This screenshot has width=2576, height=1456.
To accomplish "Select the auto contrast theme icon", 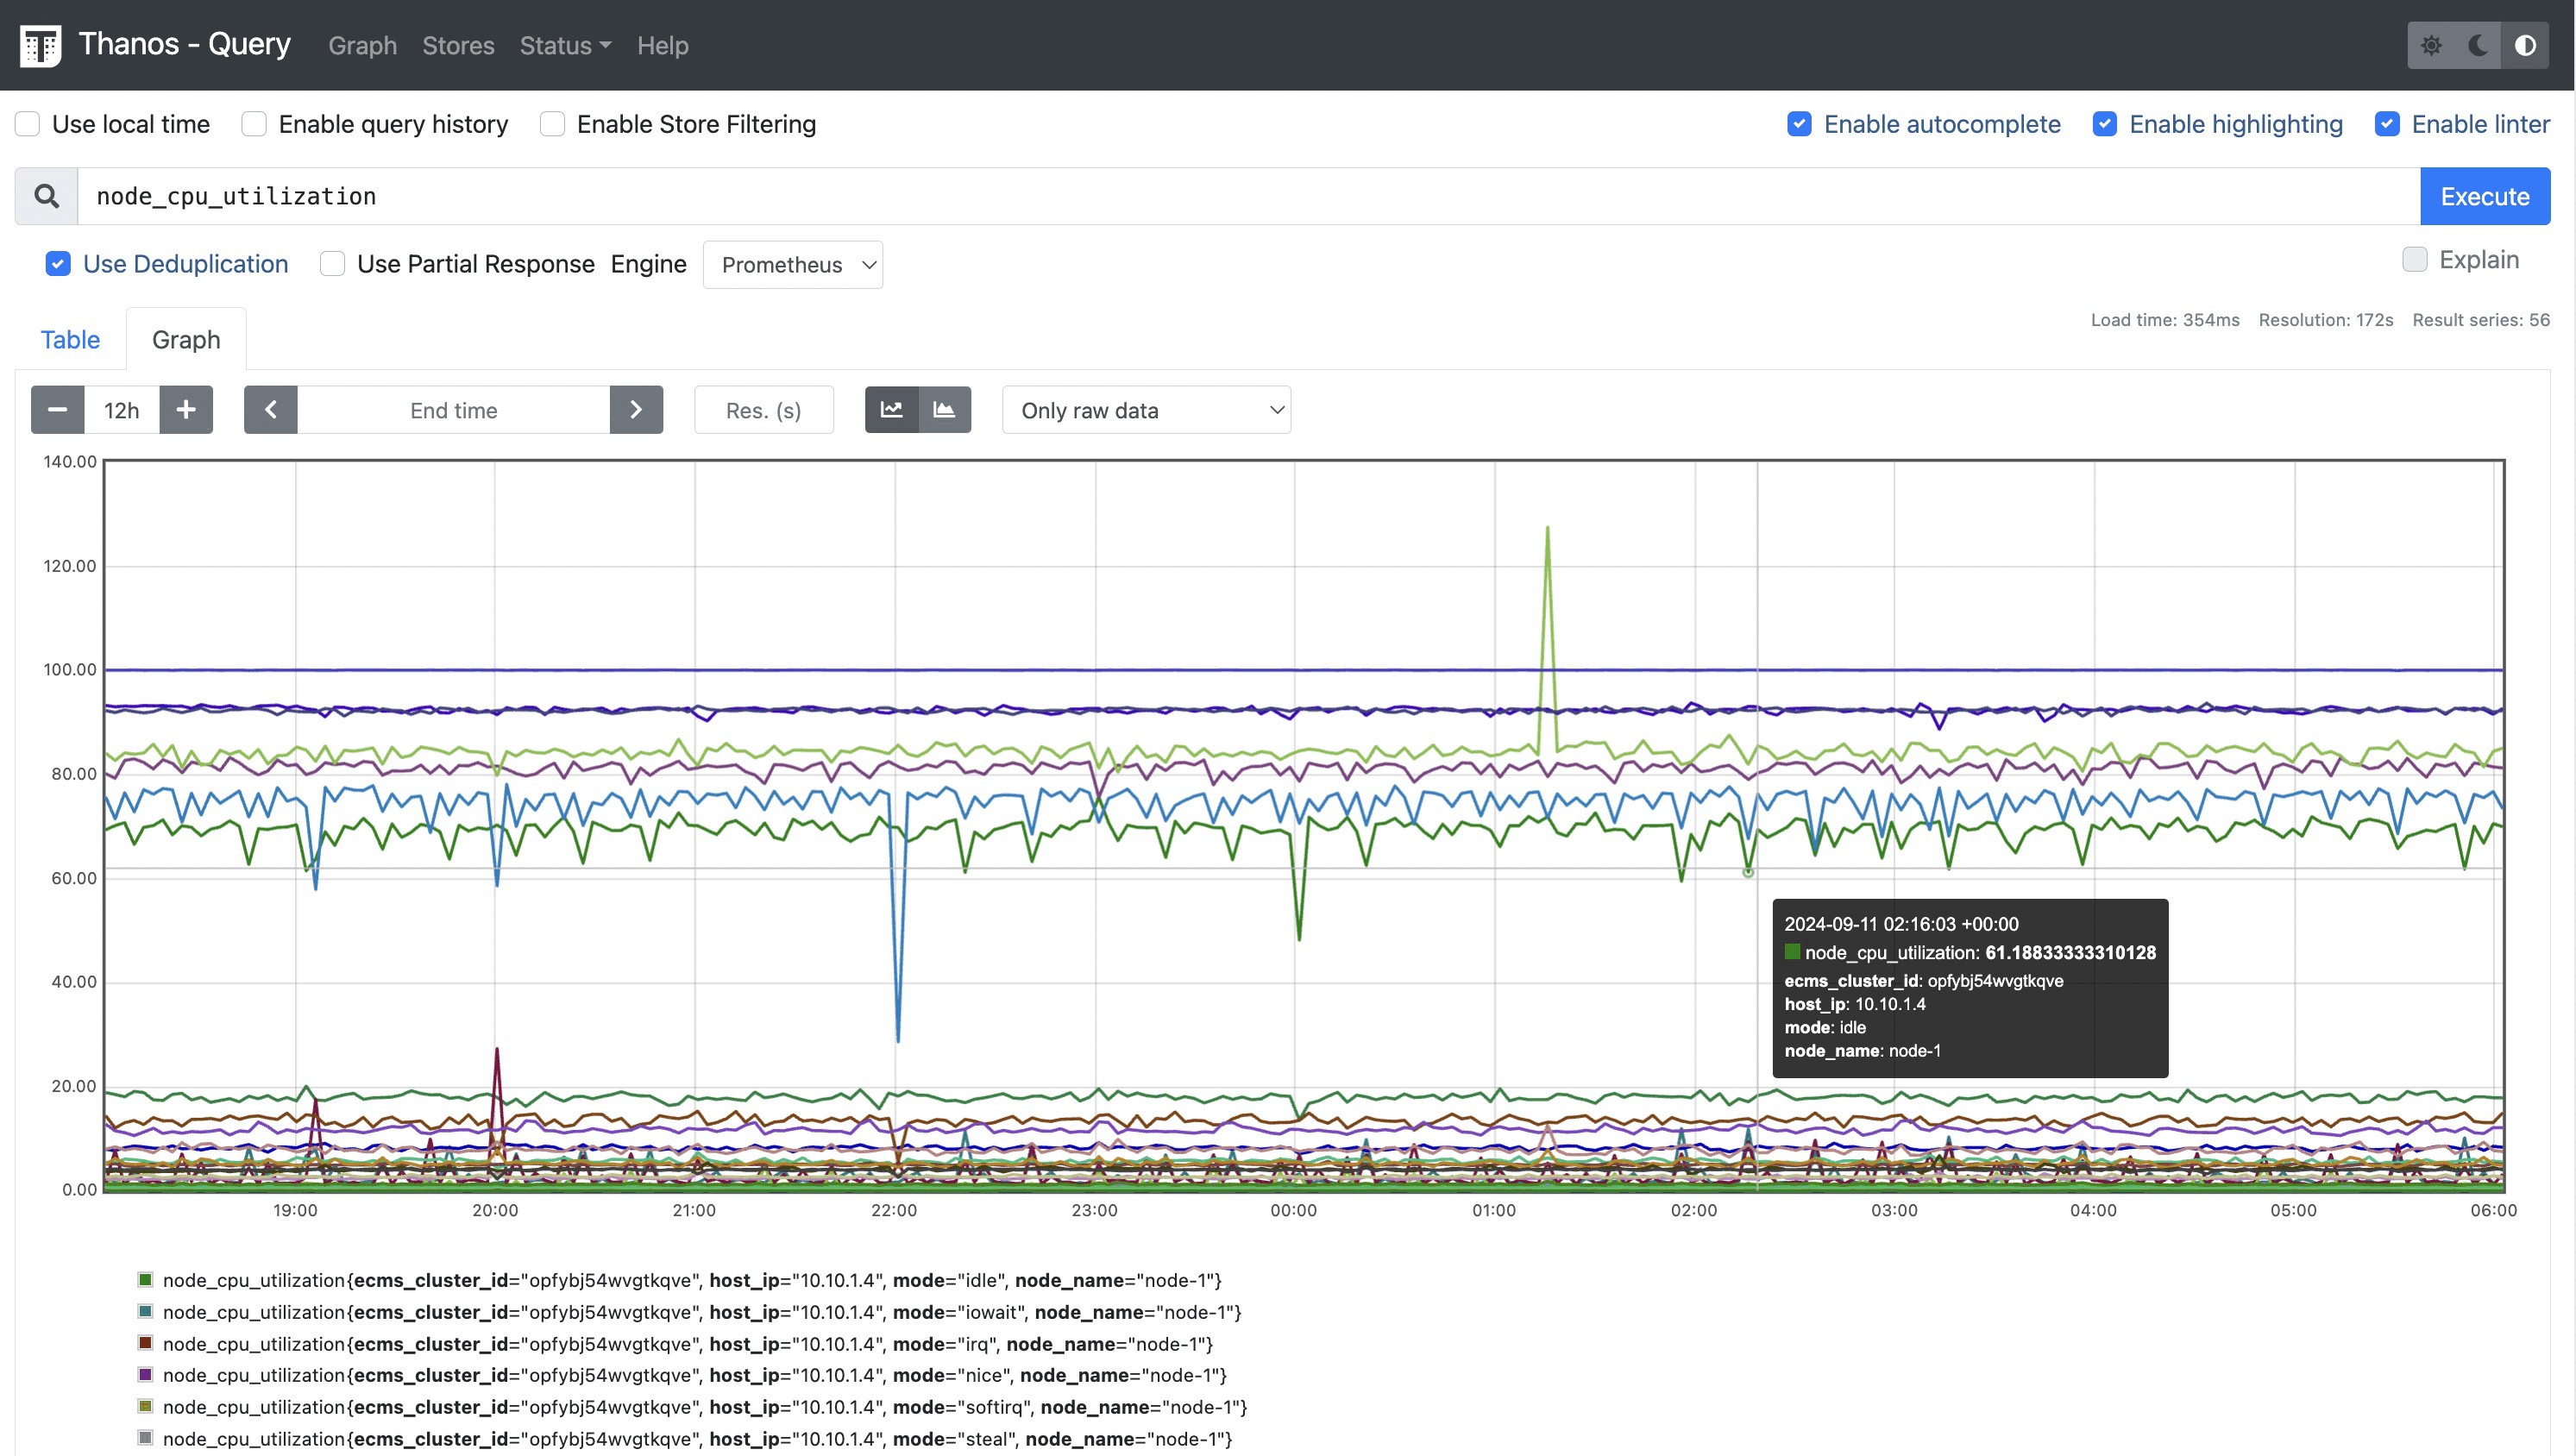I will click(2524, 45).
